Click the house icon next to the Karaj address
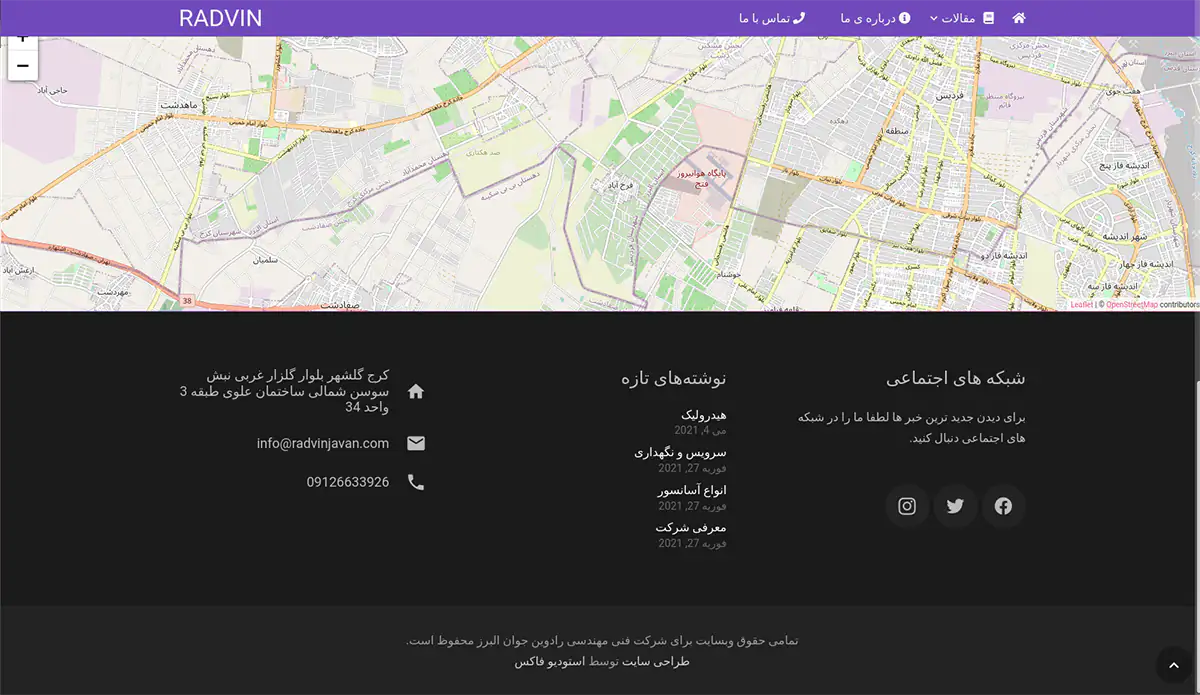 click(416, 392)
